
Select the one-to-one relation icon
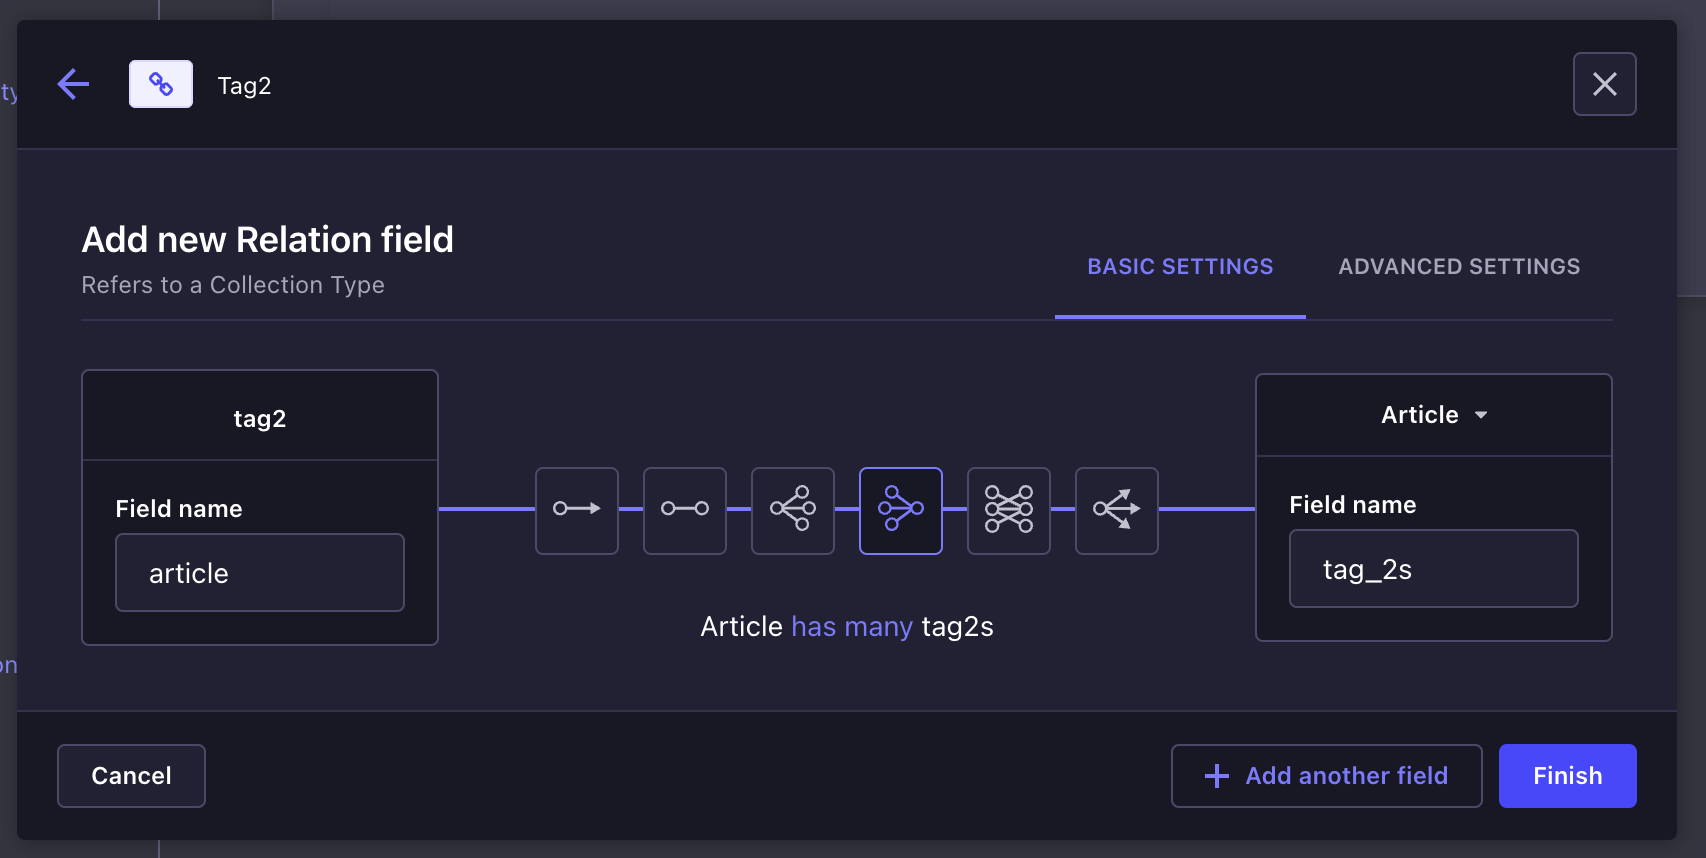(x=685, y=510)
